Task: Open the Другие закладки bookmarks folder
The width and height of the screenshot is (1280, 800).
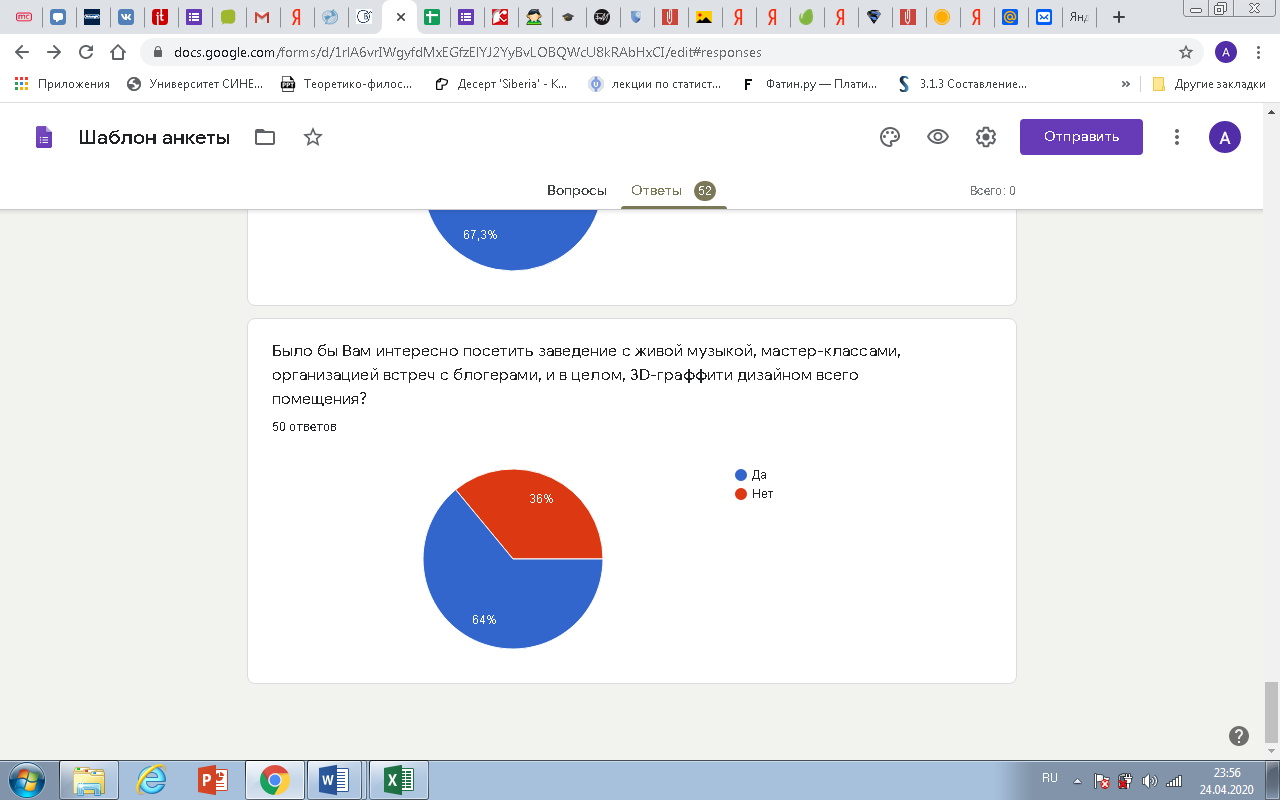Action: [x=1209, y=84]
